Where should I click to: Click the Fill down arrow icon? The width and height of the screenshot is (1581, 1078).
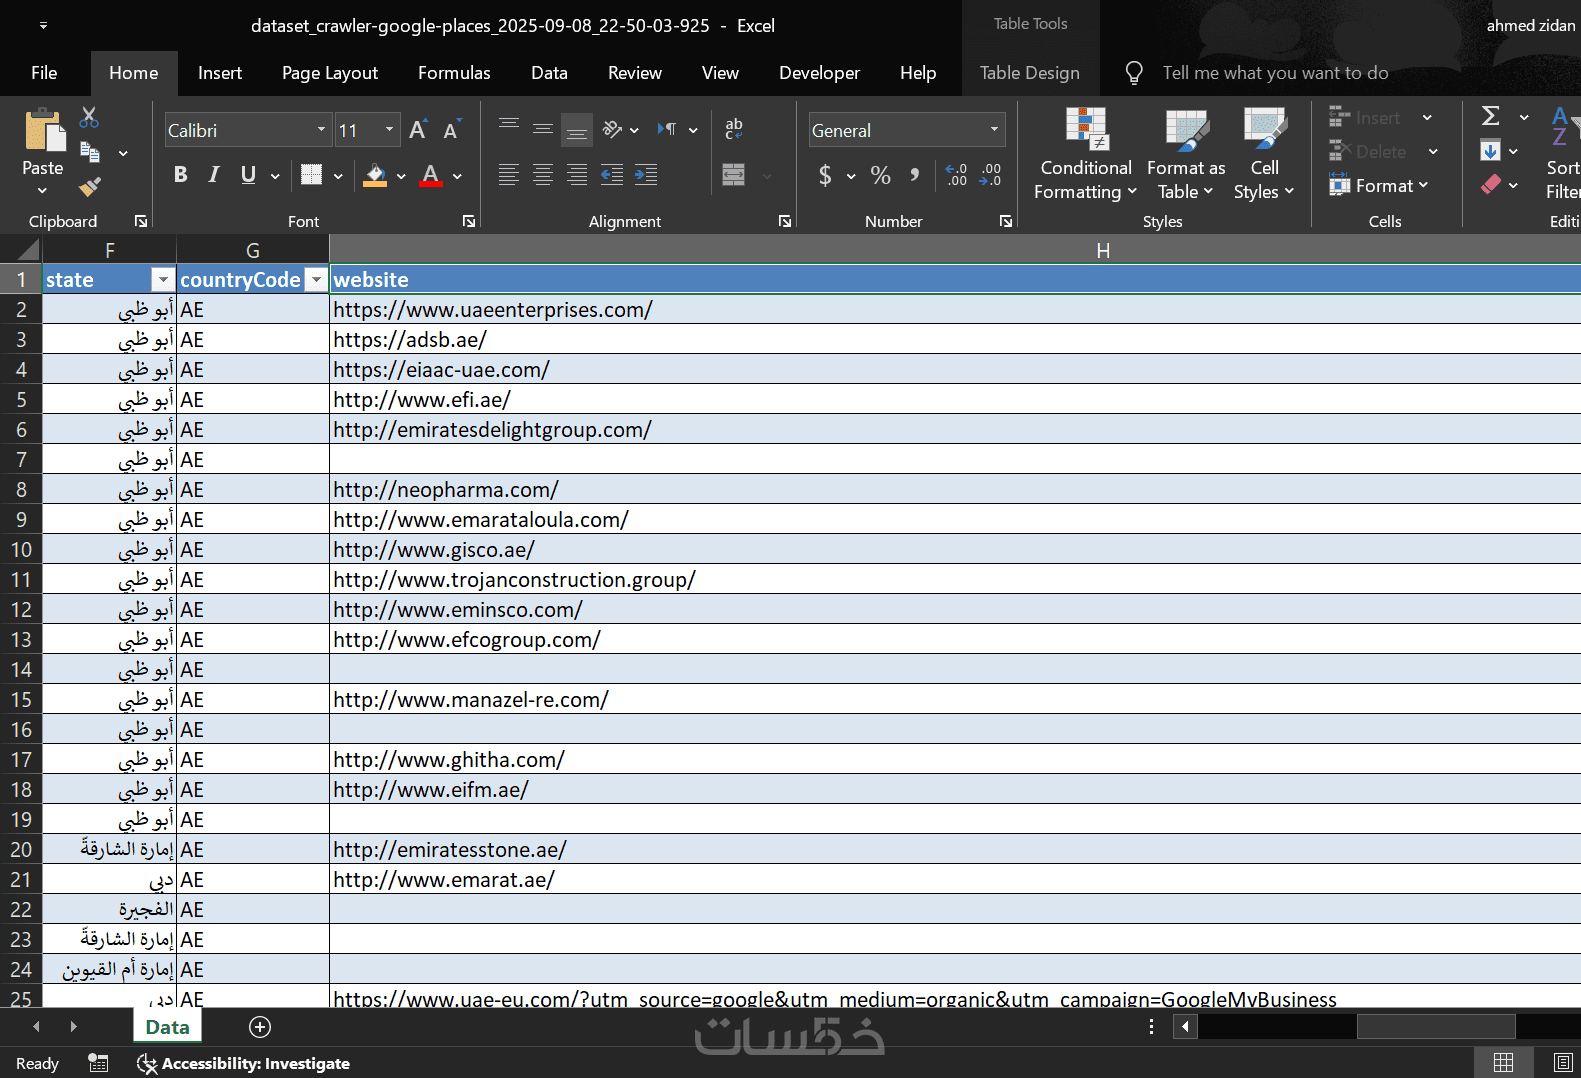(1490, 151)
